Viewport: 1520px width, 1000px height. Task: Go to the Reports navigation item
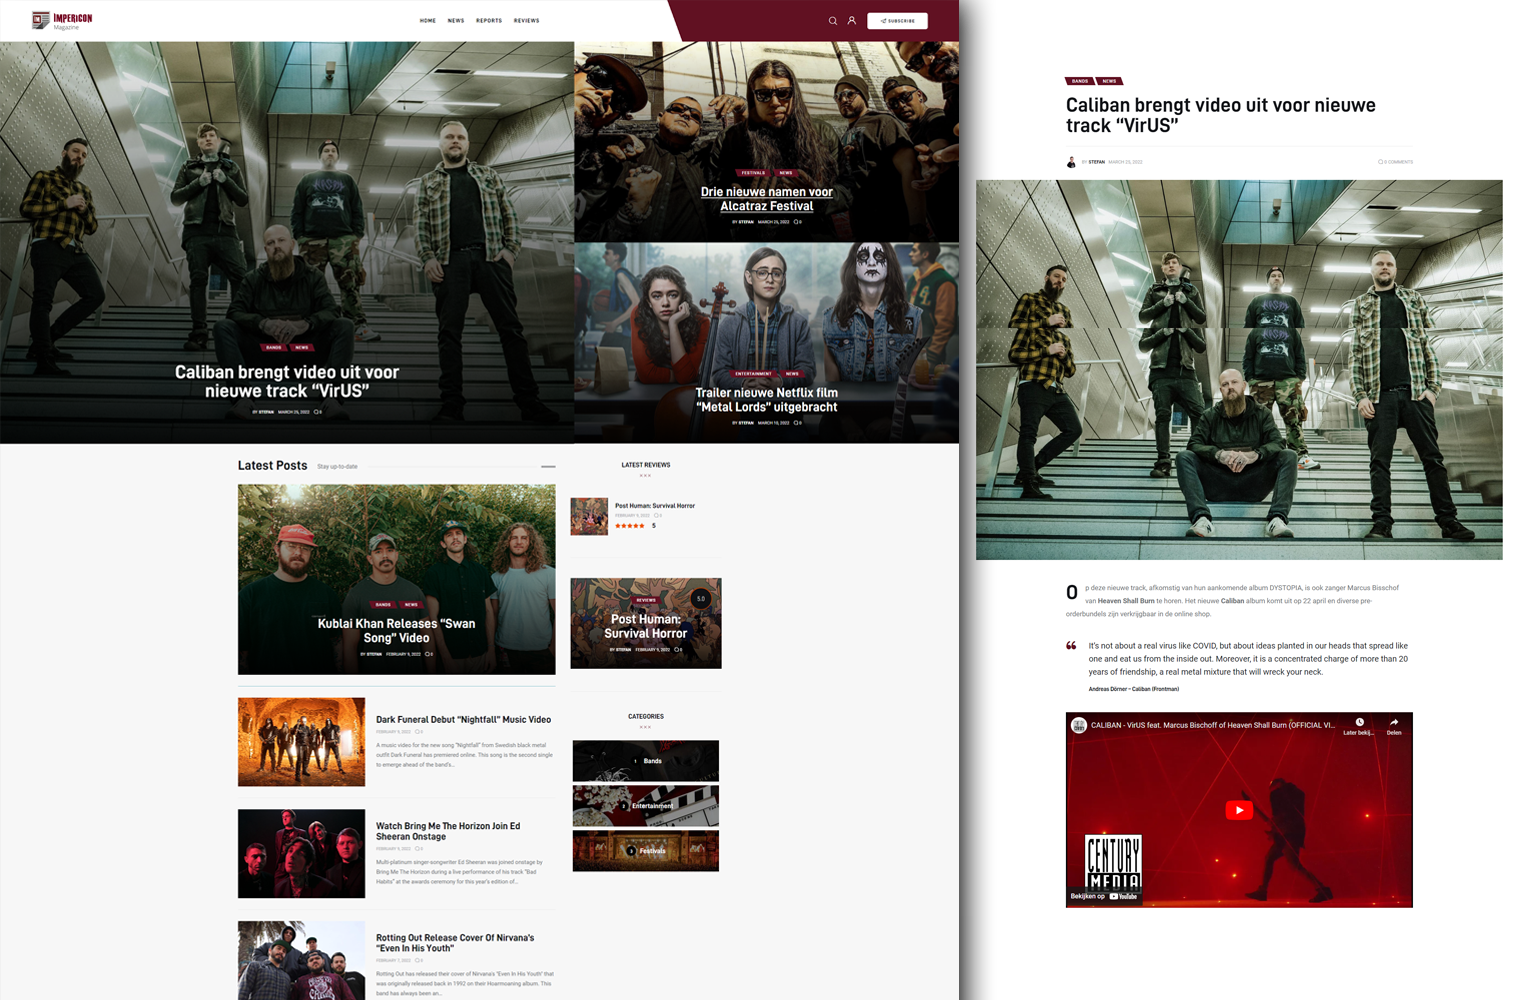tap(489, 21)
